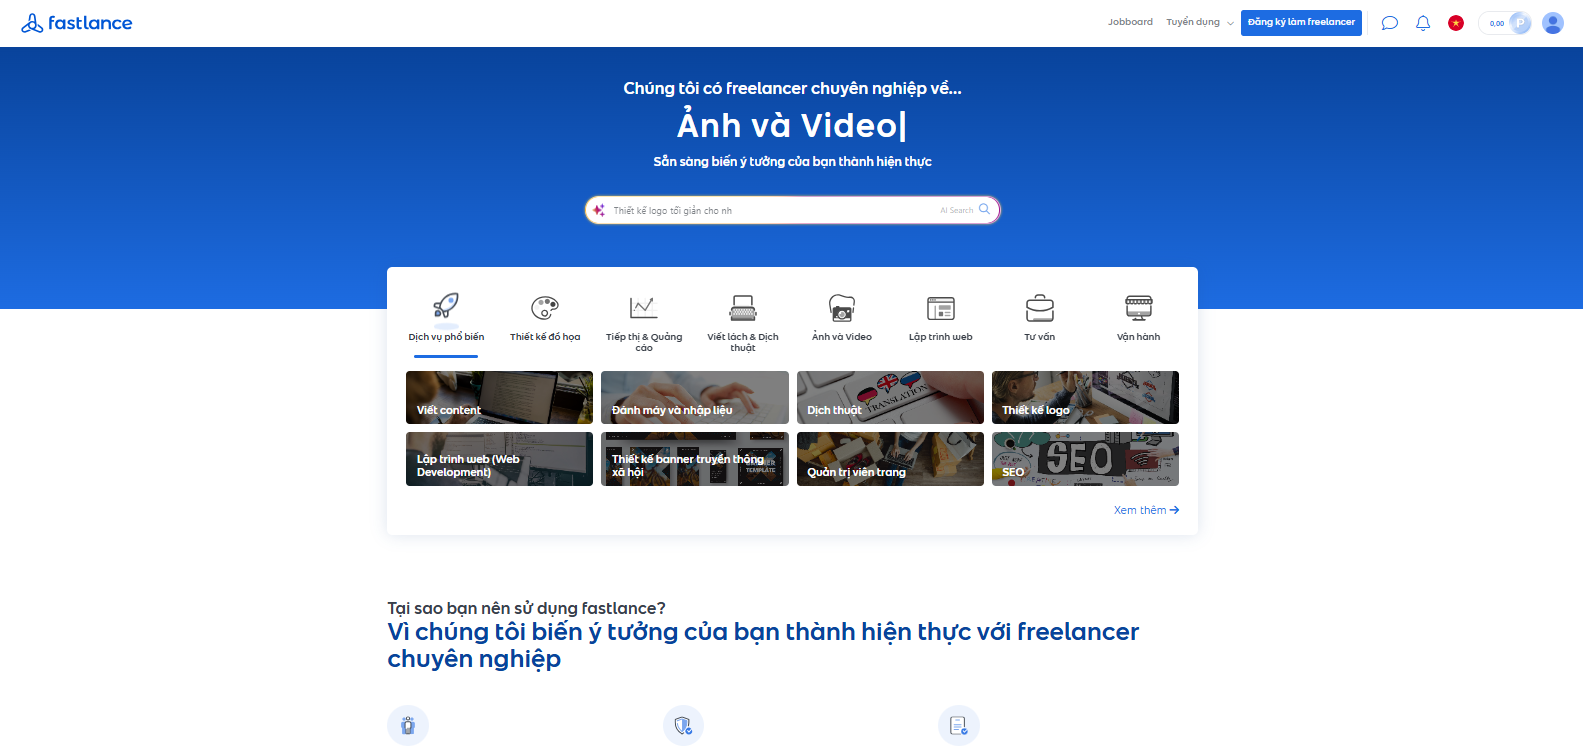Open the chat messages icon

click(1389, 23)
